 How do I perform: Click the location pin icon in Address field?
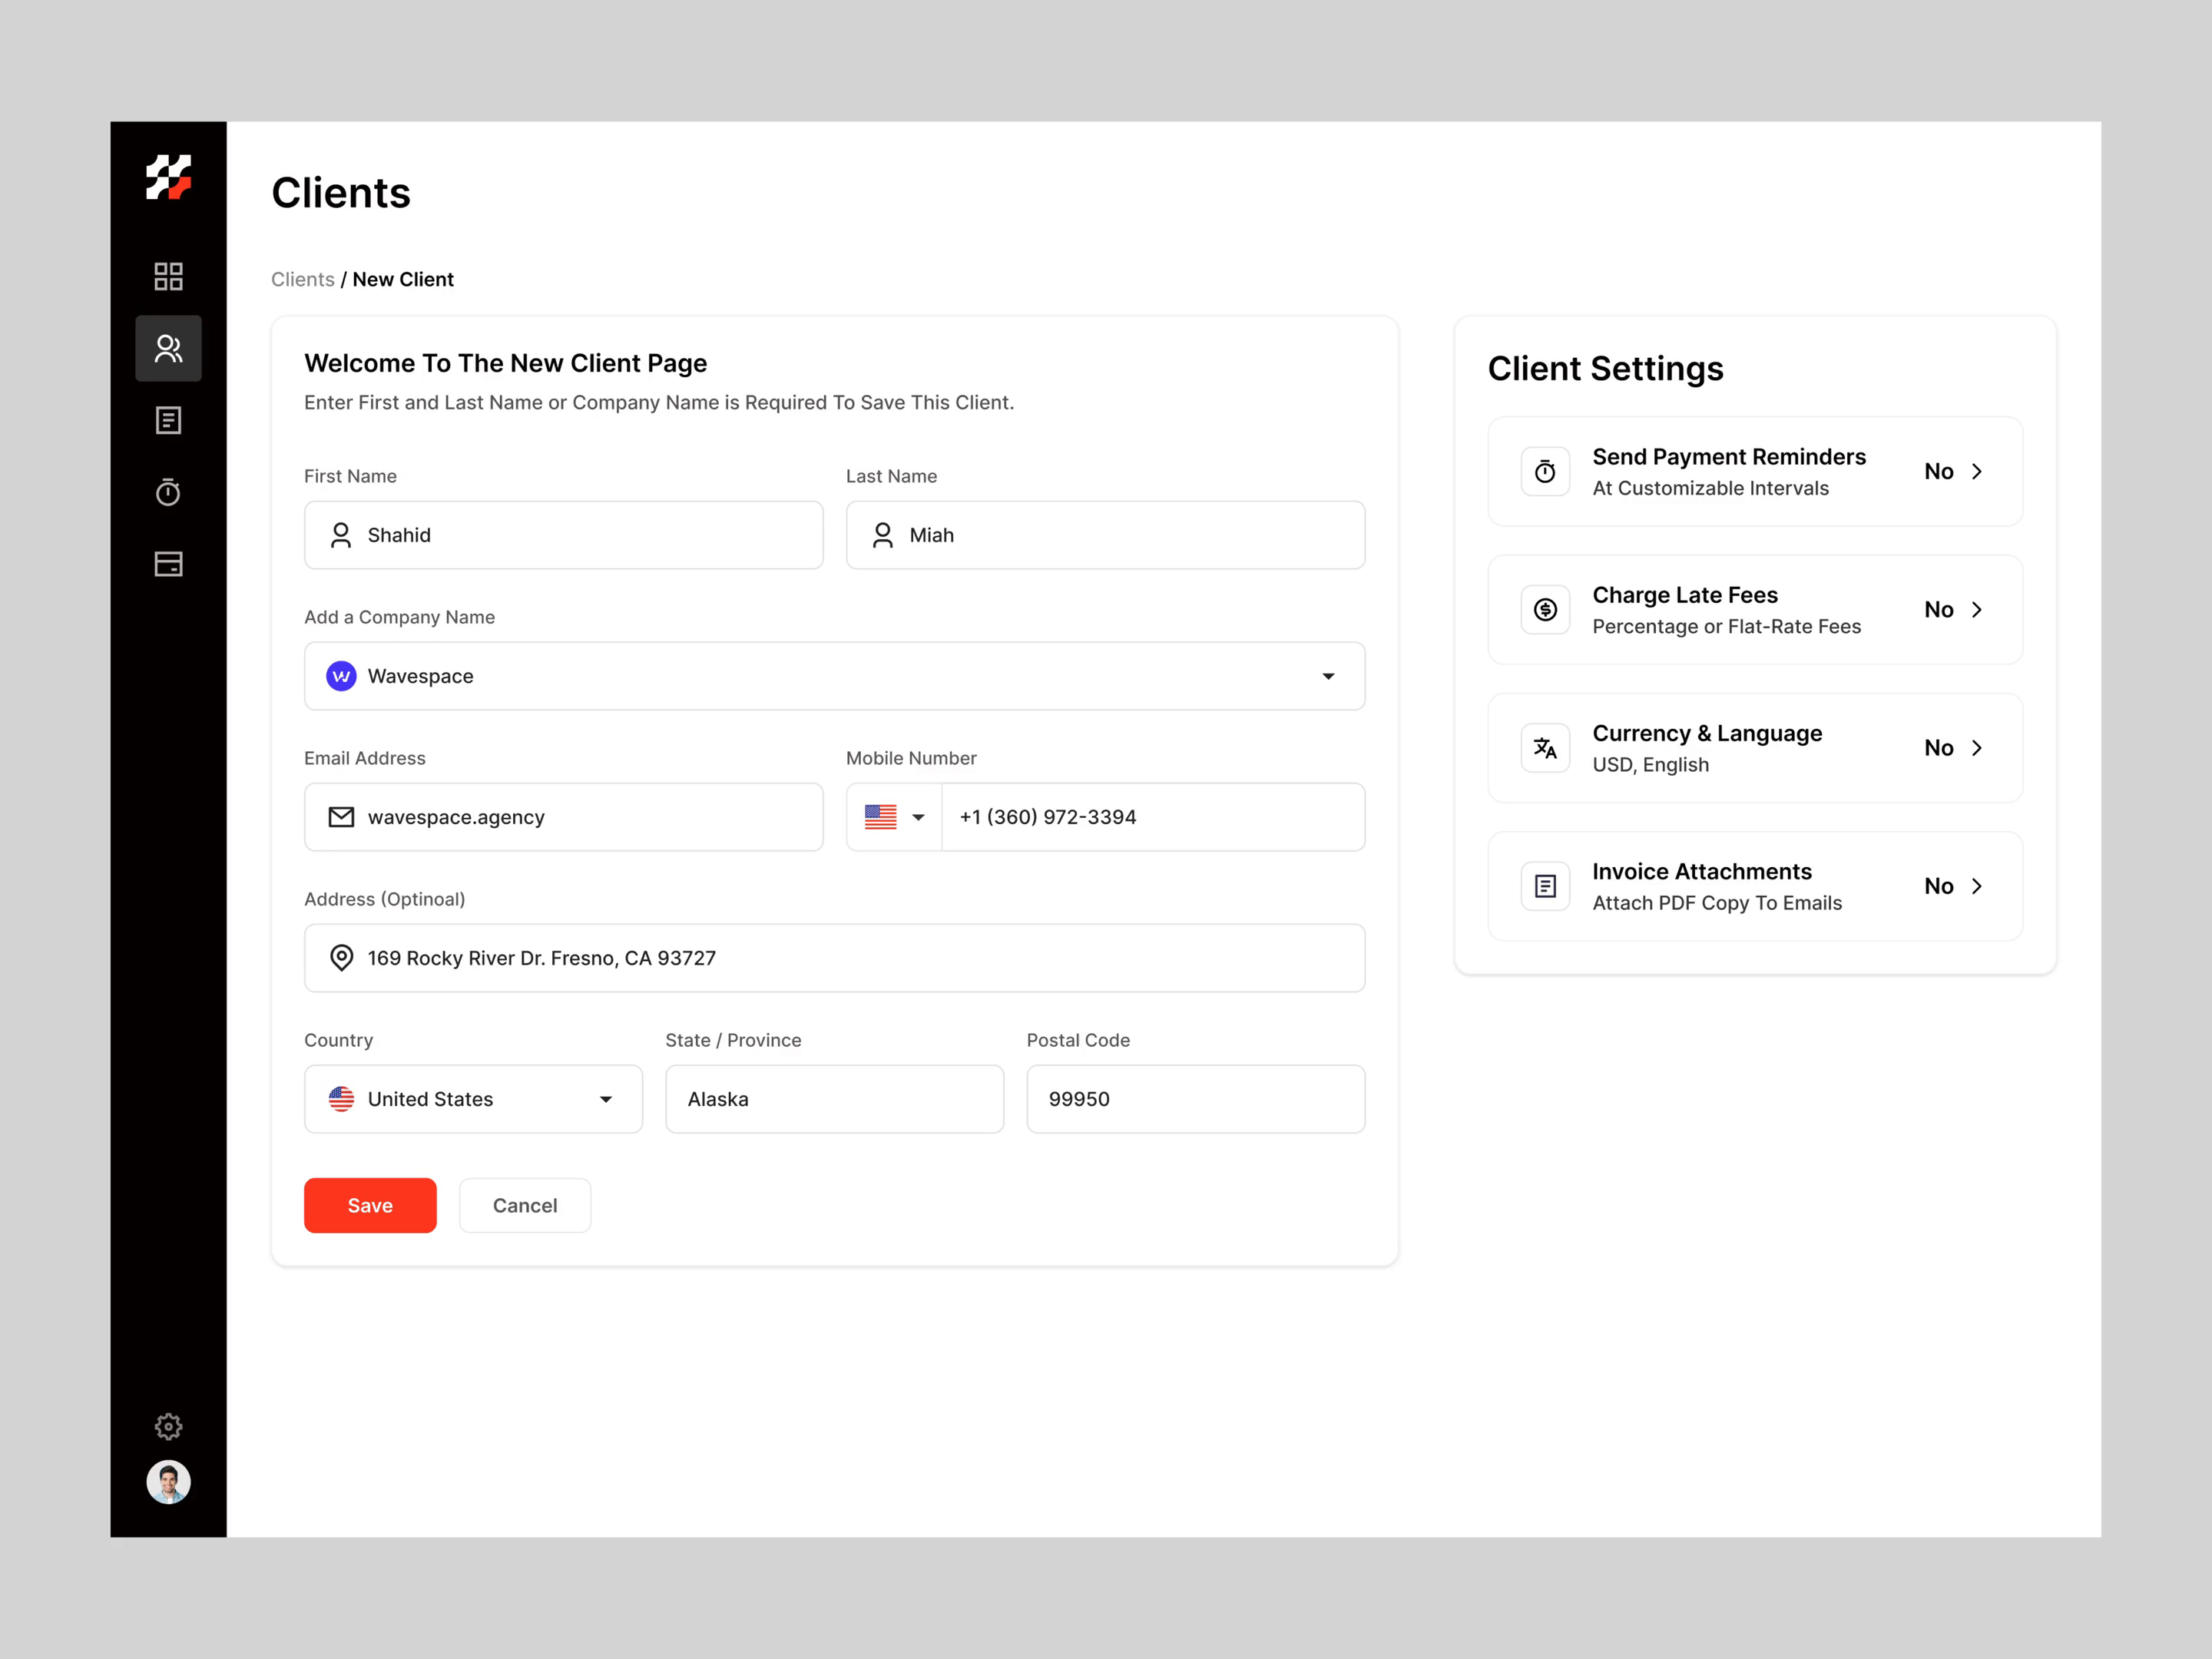point(341,958)
